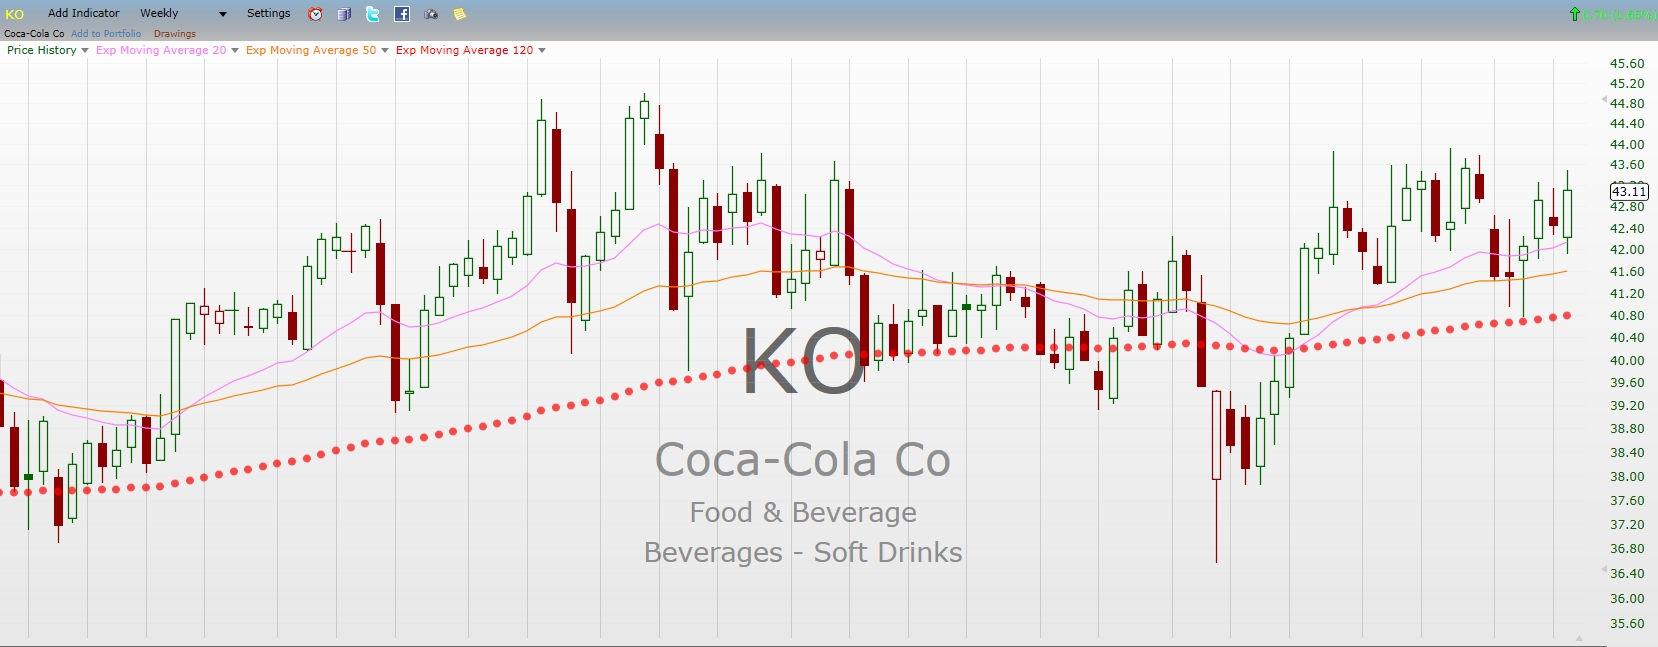Image resolution: width=1658 pixels, height=647 pixels.
Task: Expand Exp Moving Average 50 options arrow
Action: (x=385, y=50)
